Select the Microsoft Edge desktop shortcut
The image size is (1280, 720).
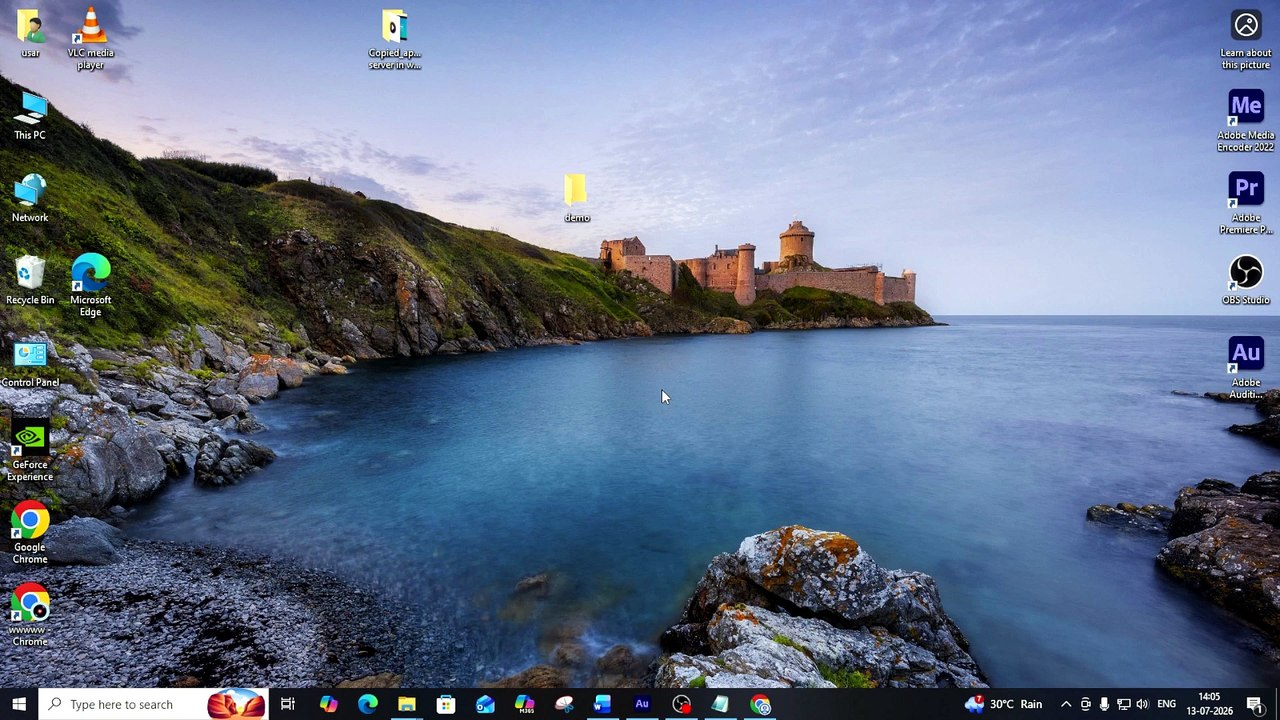(90, 285)
